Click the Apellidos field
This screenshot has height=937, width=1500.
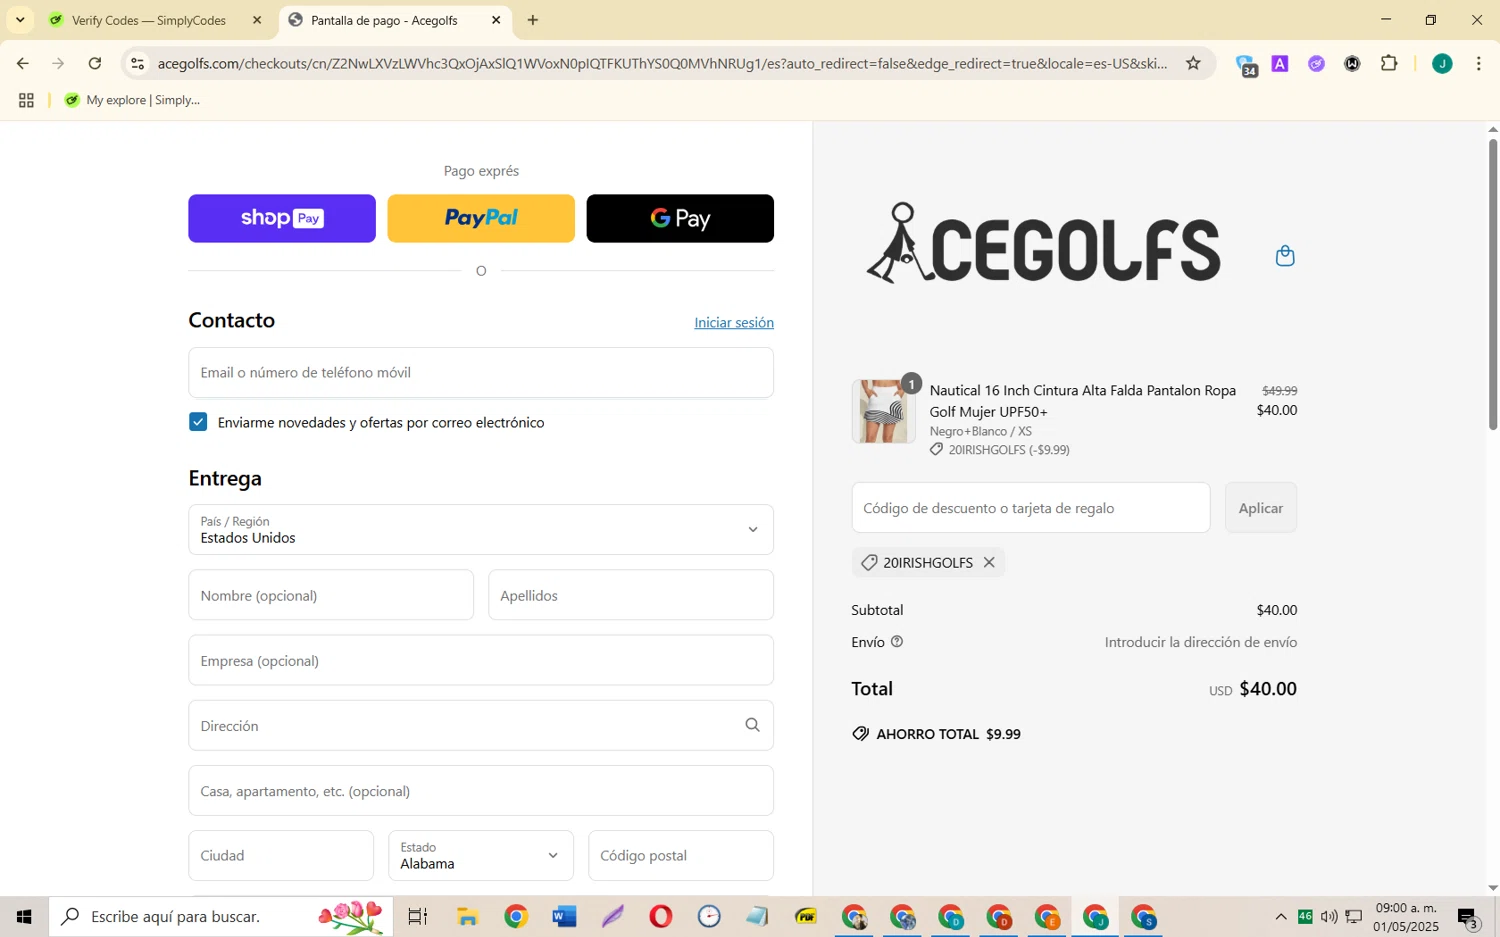[631, 595]
